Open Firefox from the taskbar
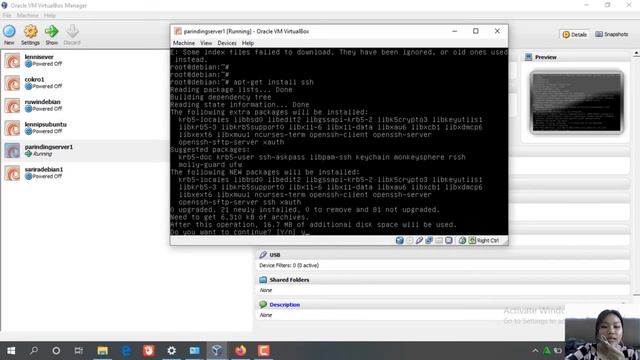 pyautogui.click(x=240, y=351)
